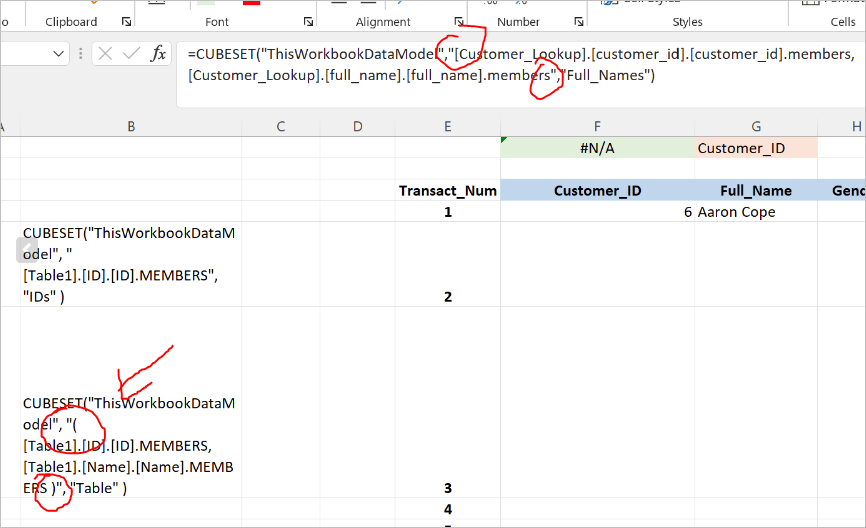This screenshot has height=528, width=866.
Task: Select the Aaron Cope cell
Action: pos(756,212)
